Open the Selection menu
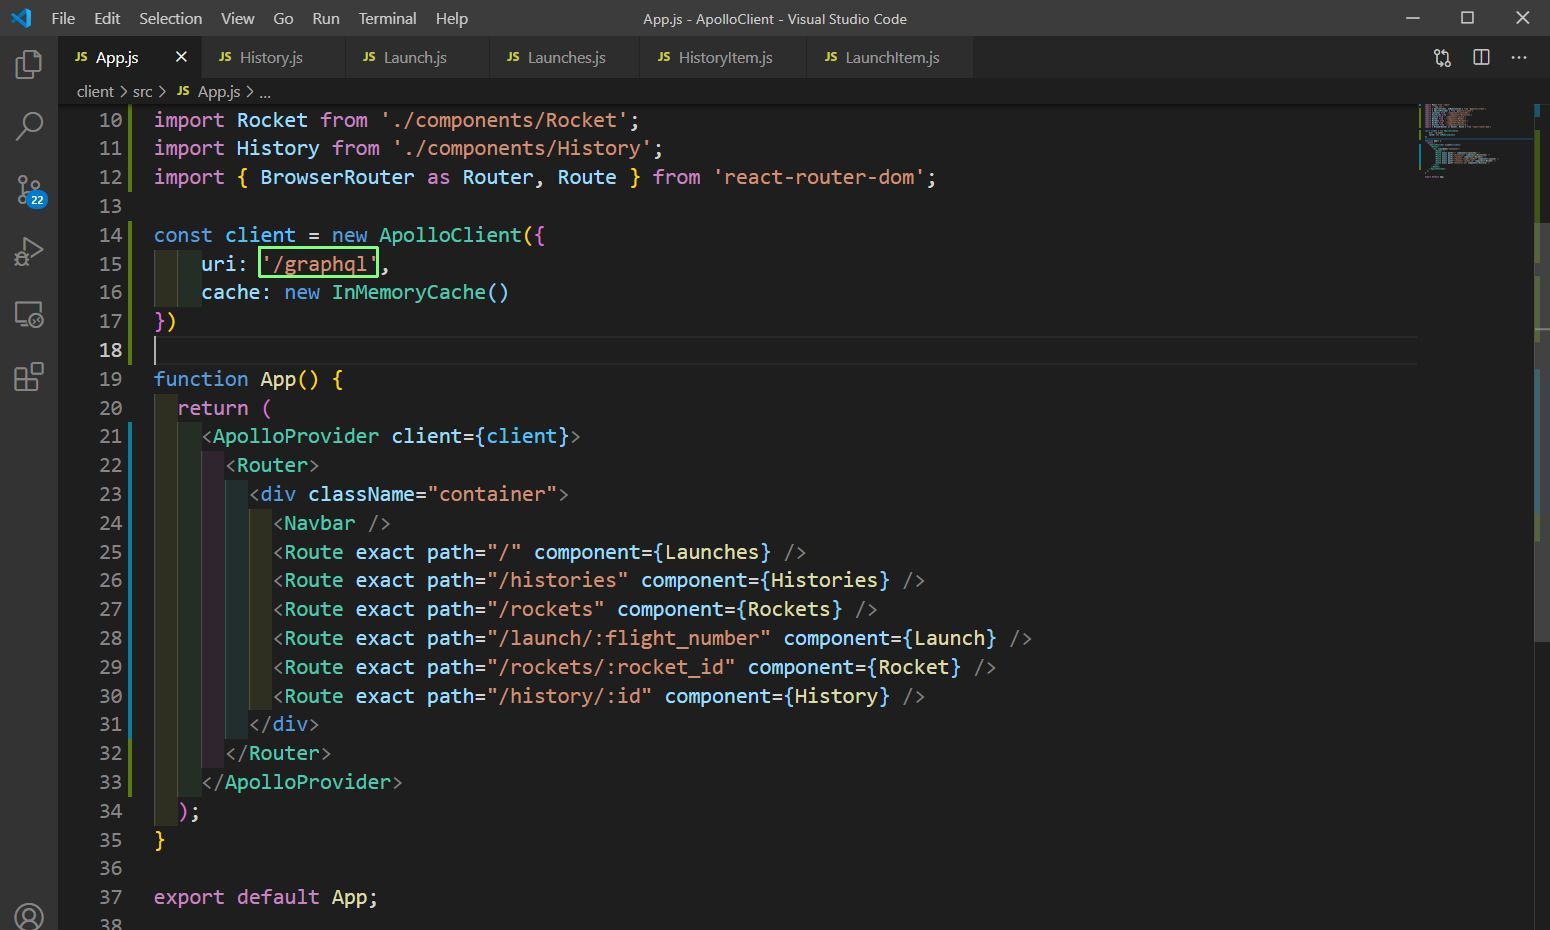The height and width of the screenshot is (930, 1550). tap(170, 18)
